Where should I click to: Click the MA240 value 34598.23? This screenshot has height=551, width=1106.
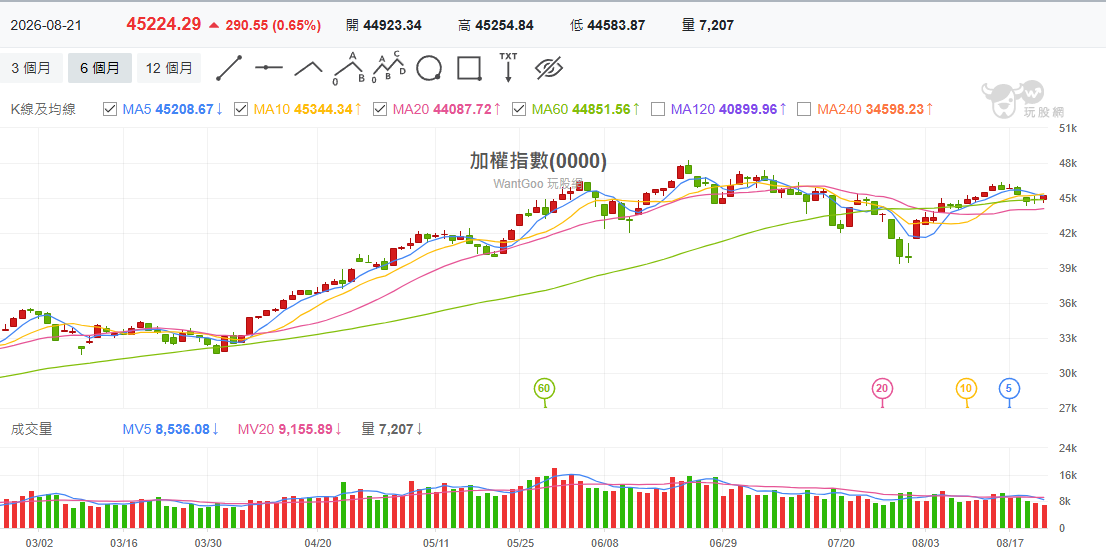tap(893, 109)
